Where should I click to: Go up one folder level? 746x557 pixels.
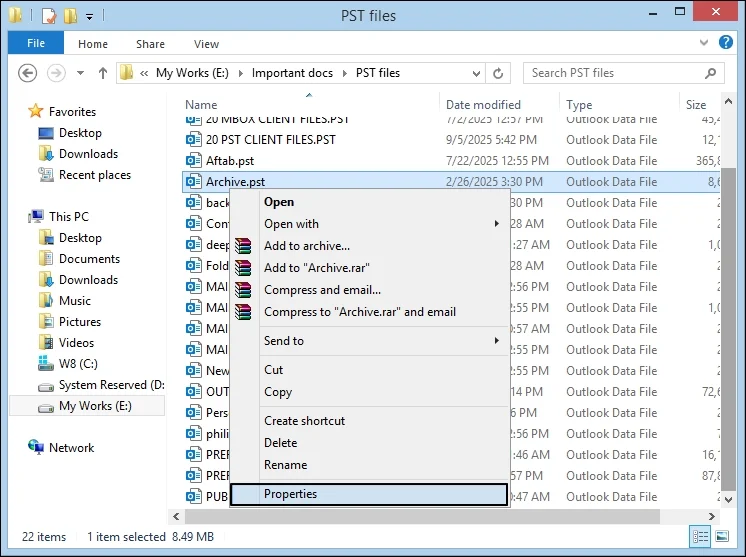[x=103, y=73]
